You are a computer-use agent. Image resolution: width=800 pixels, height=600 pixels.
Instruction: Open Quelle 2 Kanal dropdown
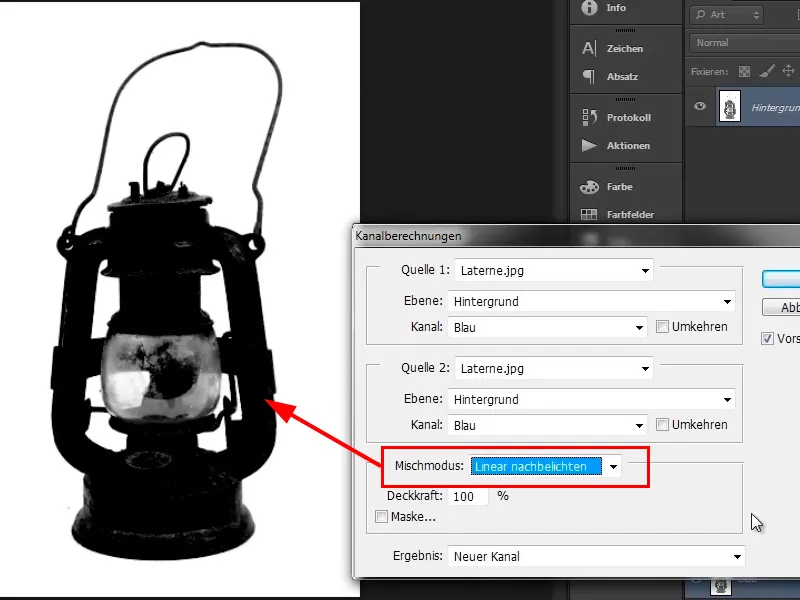click(547, 426)
